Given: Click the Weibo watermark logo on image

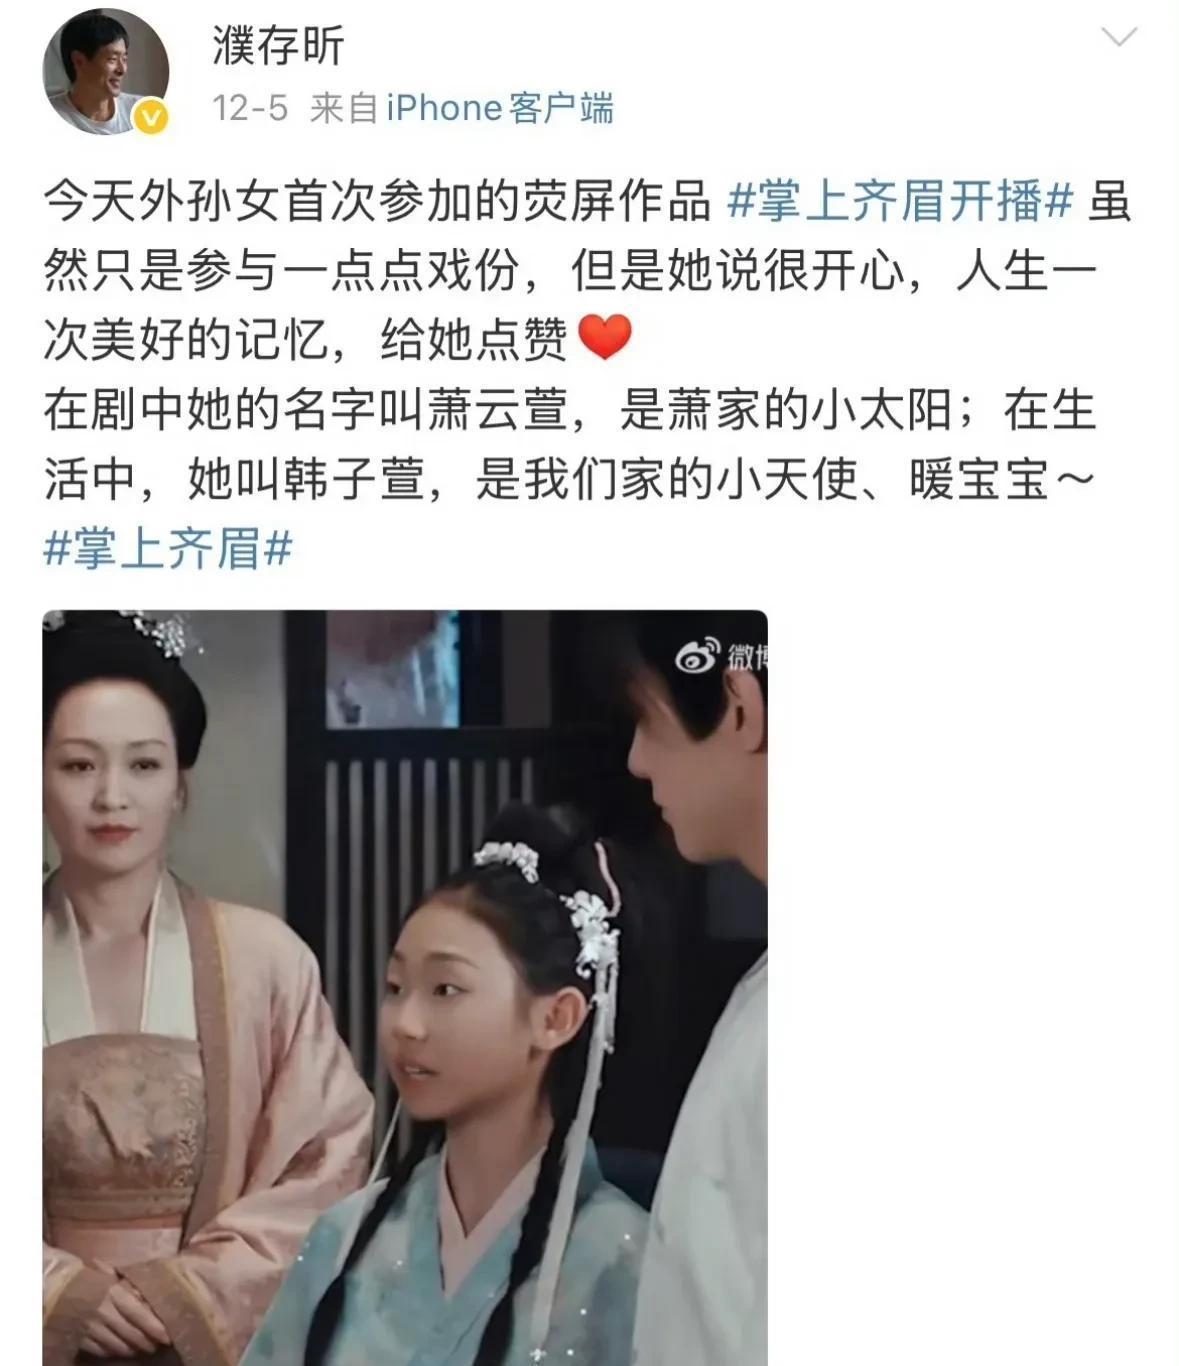Looking at the screenshot, I should pyautogui.click(x=720, y=657).
